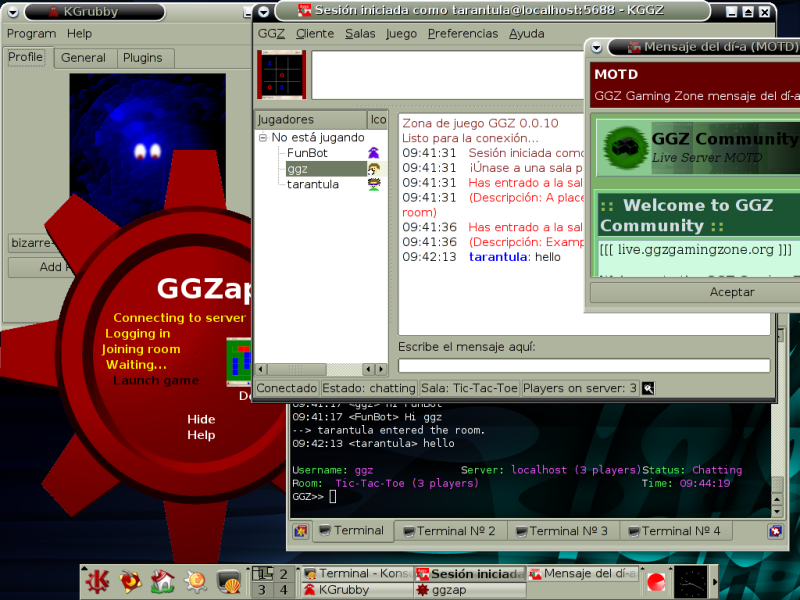Switch to virtual desktop 2
Screen dimensions: 800x600
(284, 574)
